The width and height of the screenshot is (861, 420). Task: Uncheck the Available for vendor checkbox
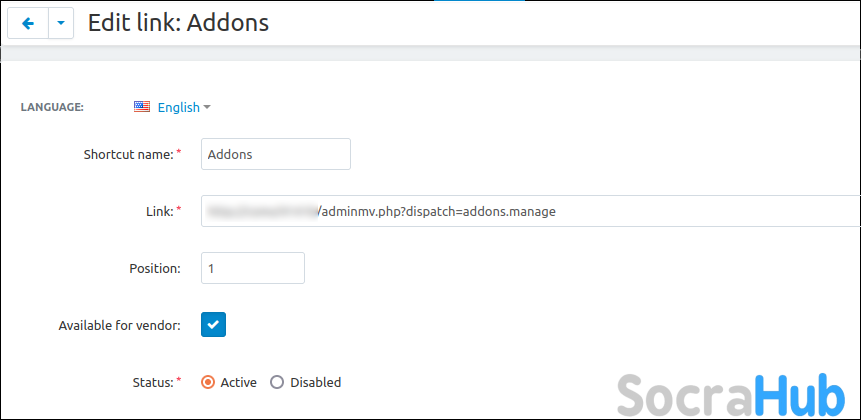[x=214, y=324]
